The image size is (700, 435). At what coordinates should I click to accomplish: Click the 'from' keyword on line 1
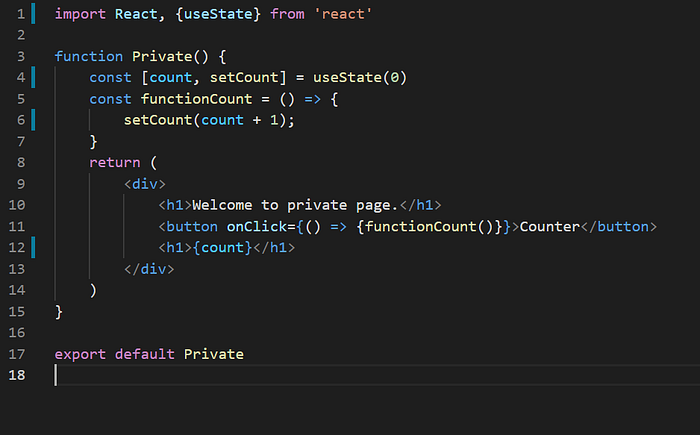coord(287,14)
